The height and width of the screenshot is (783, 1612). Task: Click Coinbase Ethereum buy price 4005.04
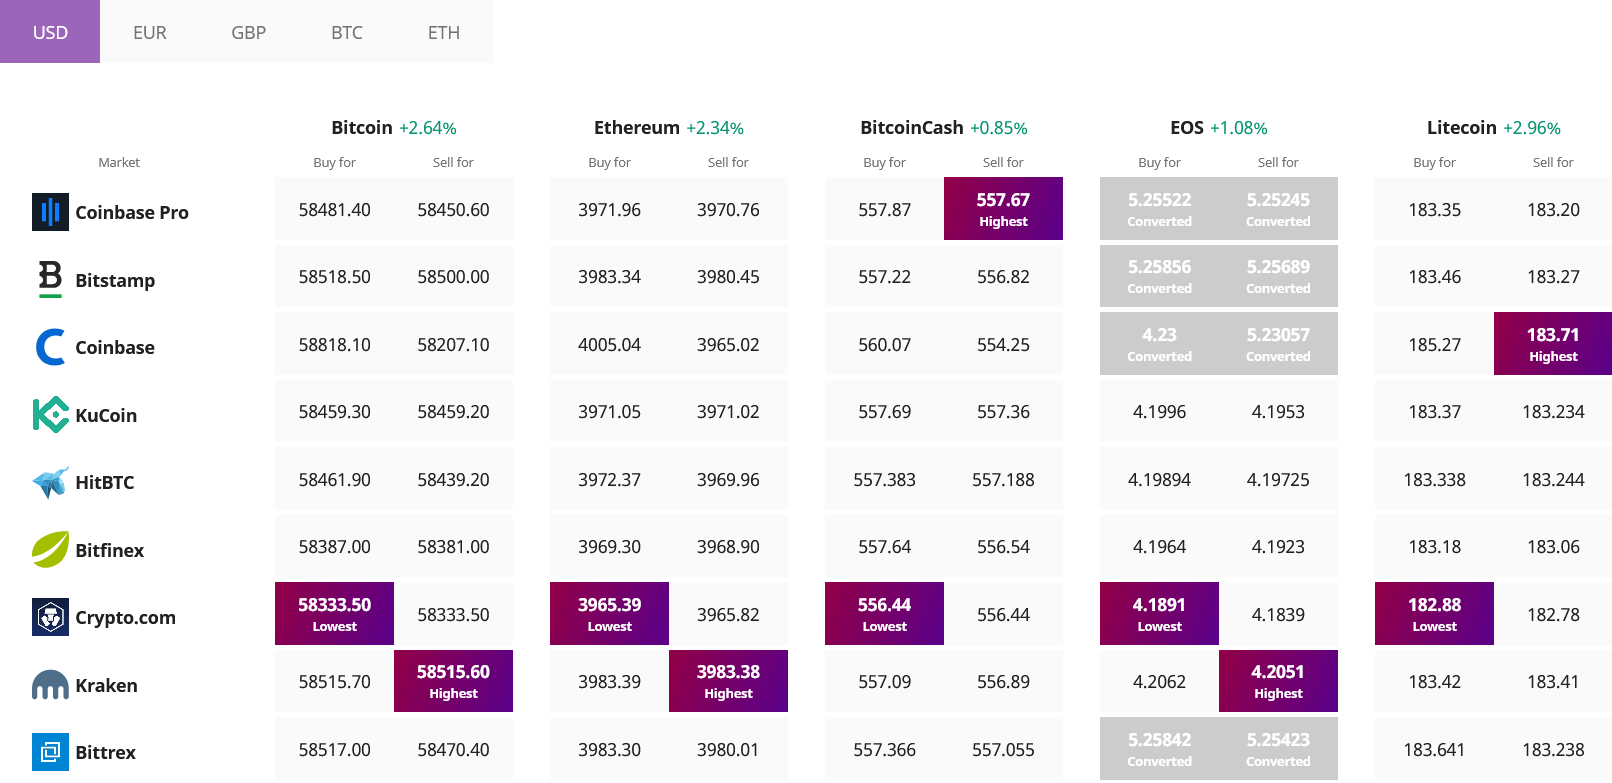pos(609,344)
